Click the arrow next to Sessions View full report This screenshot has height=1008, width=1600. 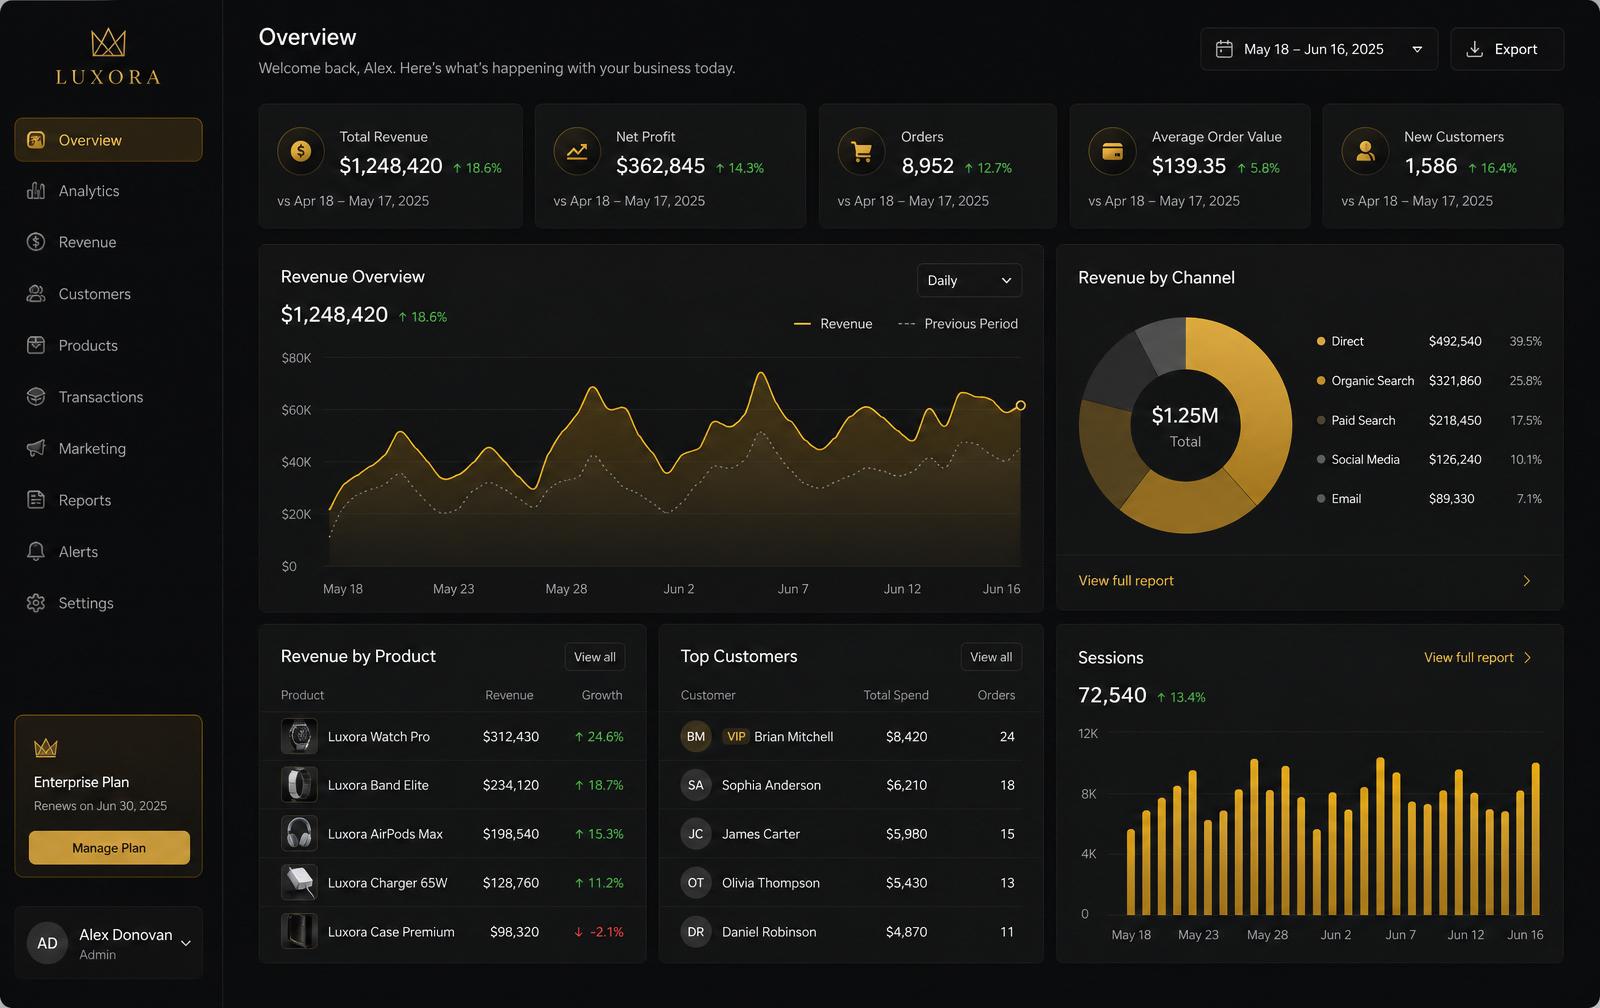click(x=1527, y=658)
